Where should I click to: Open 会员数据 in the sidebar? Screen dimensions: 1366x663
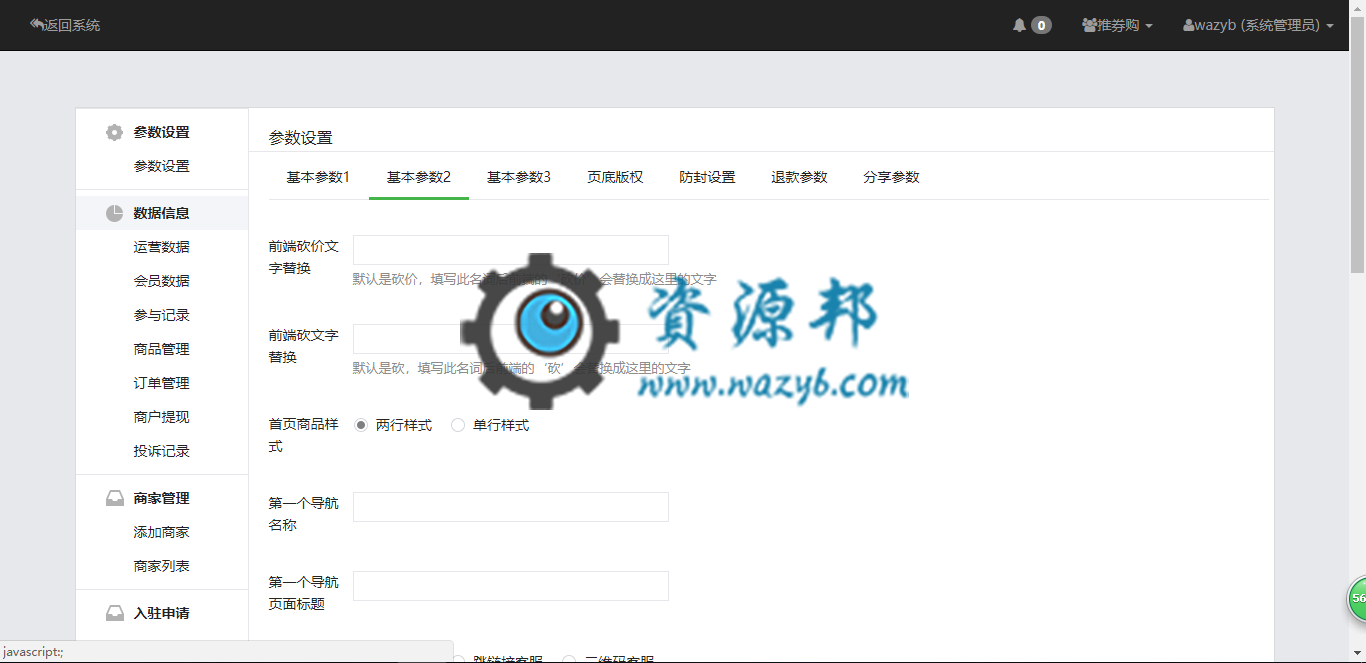(x=162, y=281)
